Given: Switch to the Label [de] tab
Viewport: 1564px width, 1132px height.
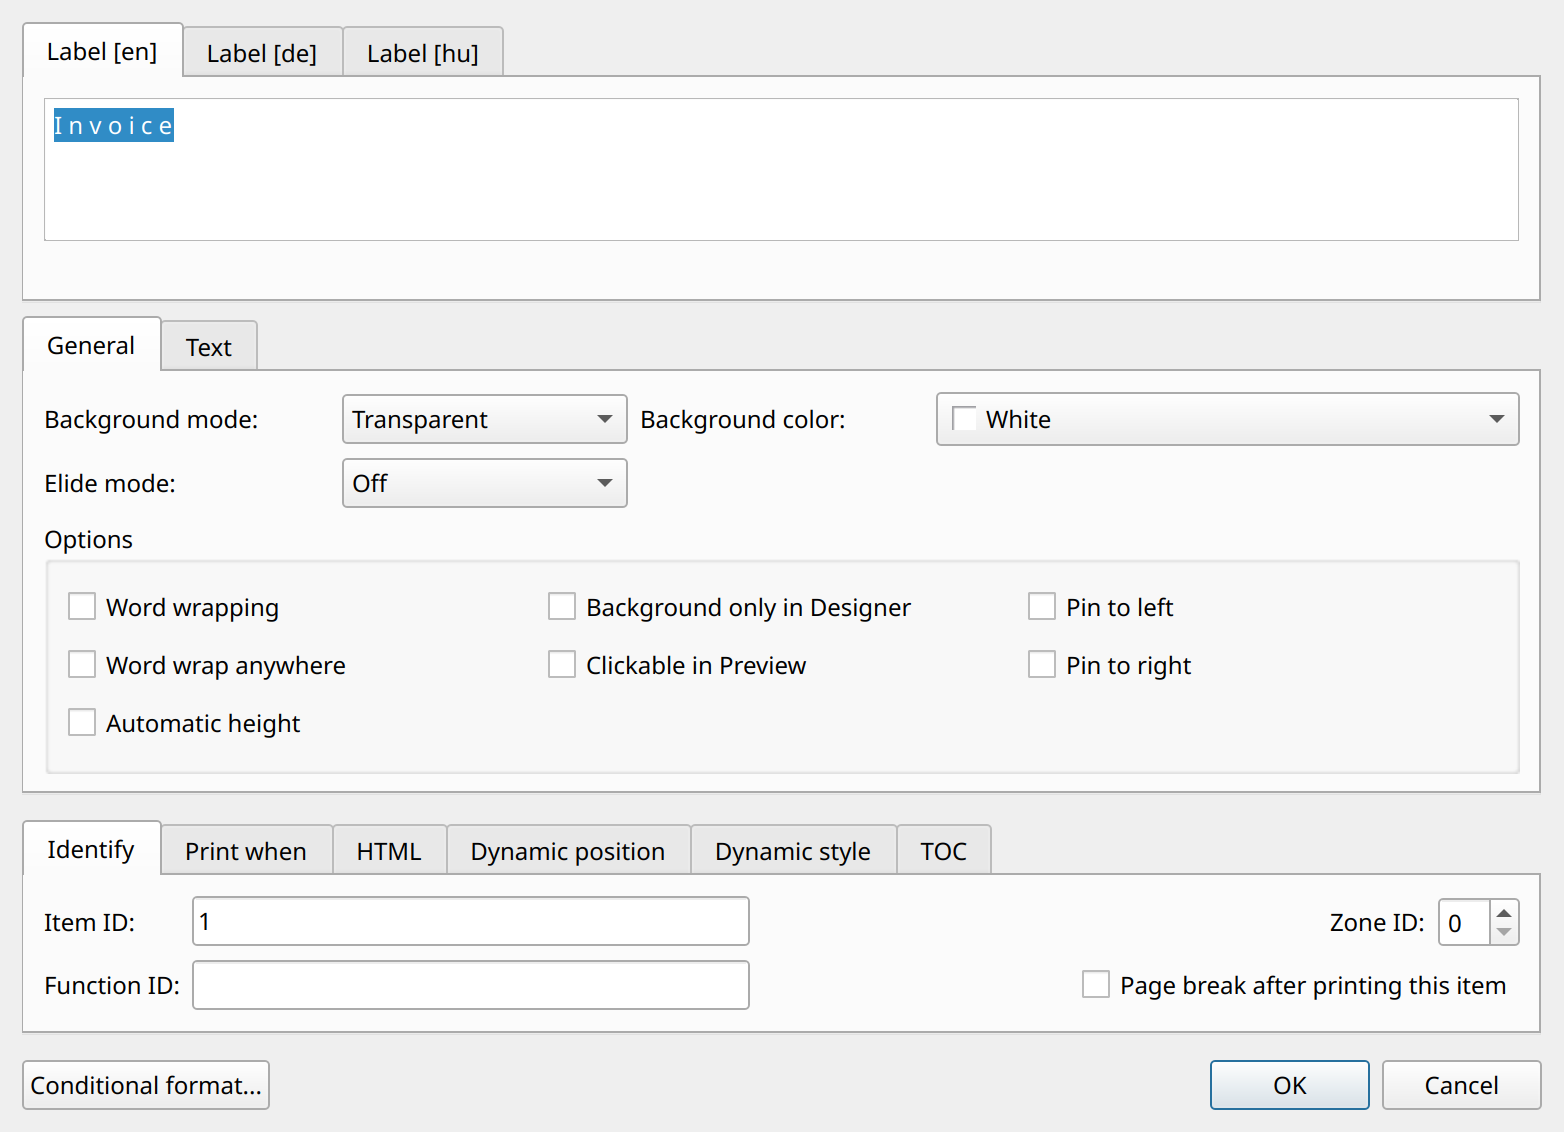Looking at the screenshot, I should point(262,53).
